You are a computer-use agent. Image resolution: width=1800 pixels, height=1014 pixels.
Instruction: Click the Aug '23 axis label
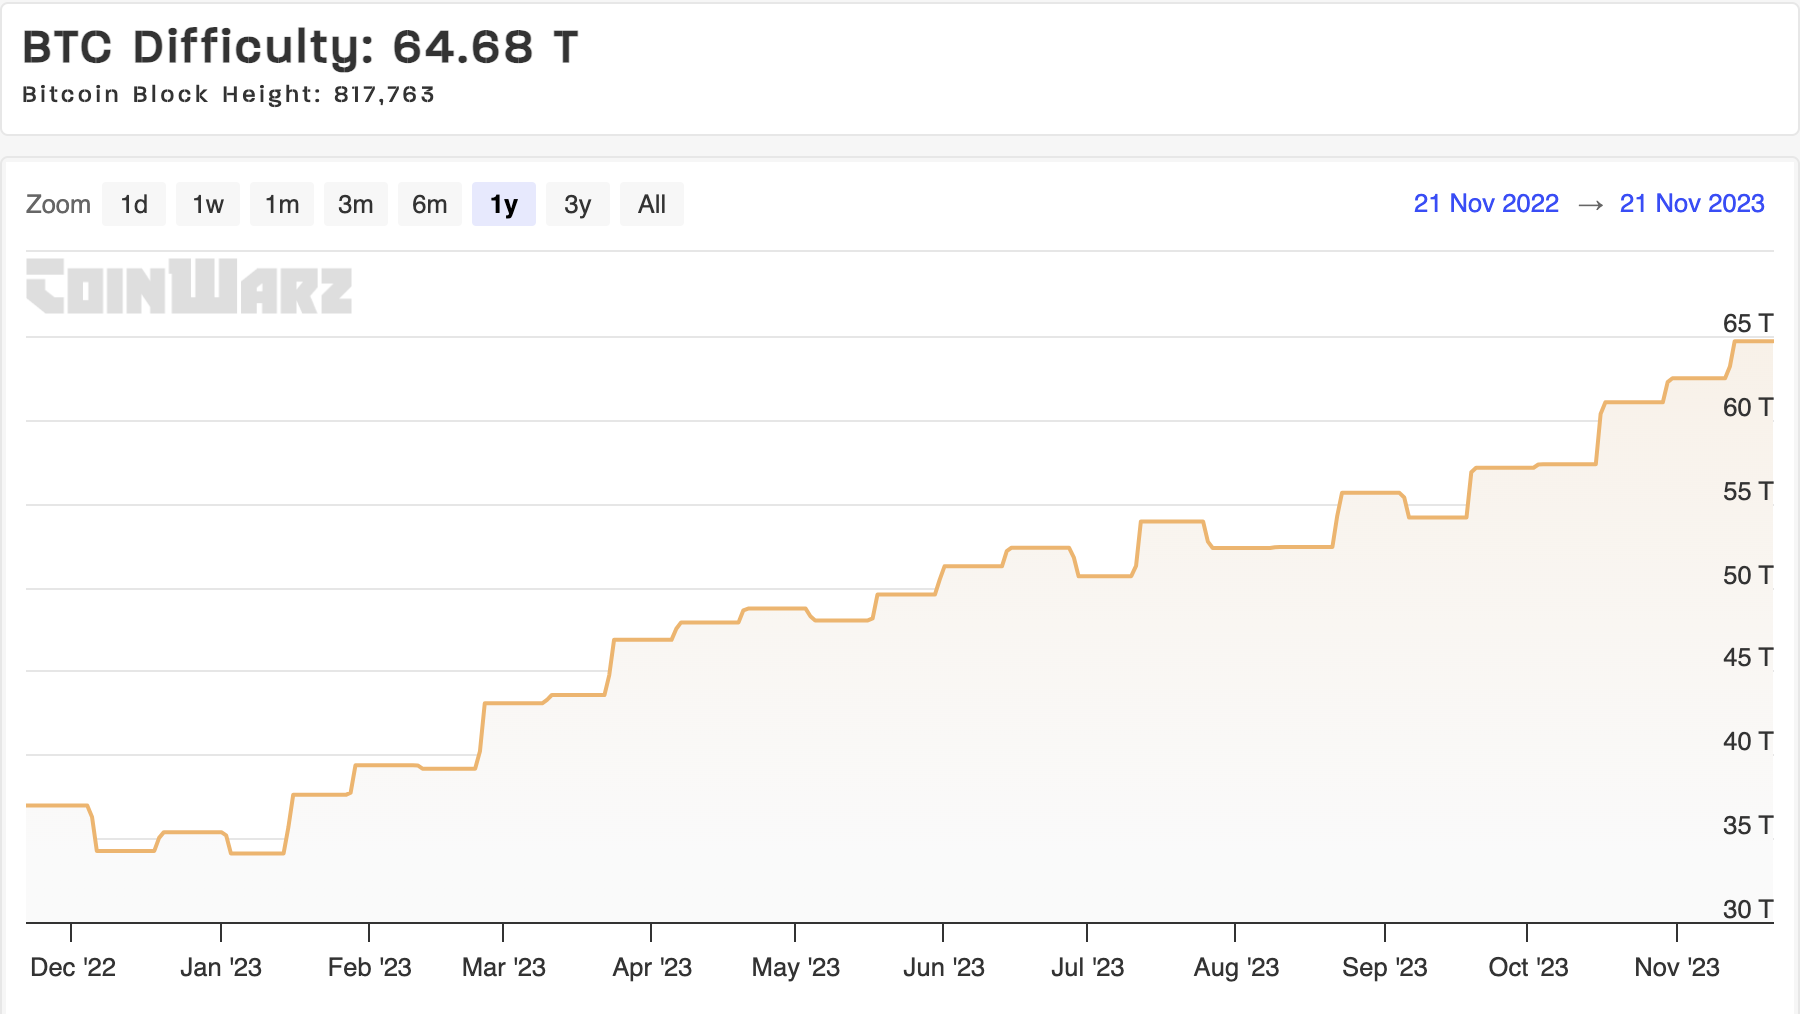pos(1237,967)
